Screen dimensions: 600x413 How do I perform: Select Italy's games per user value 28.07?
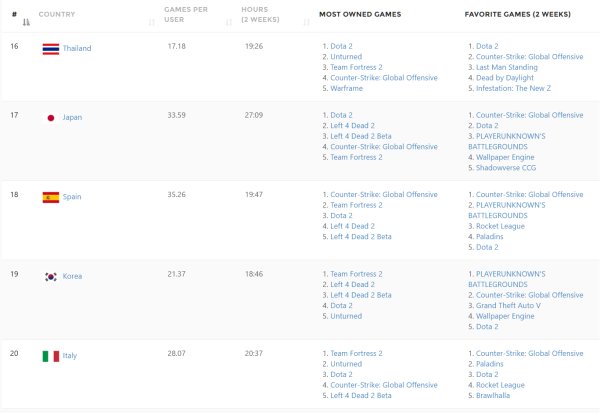point(176,353)
